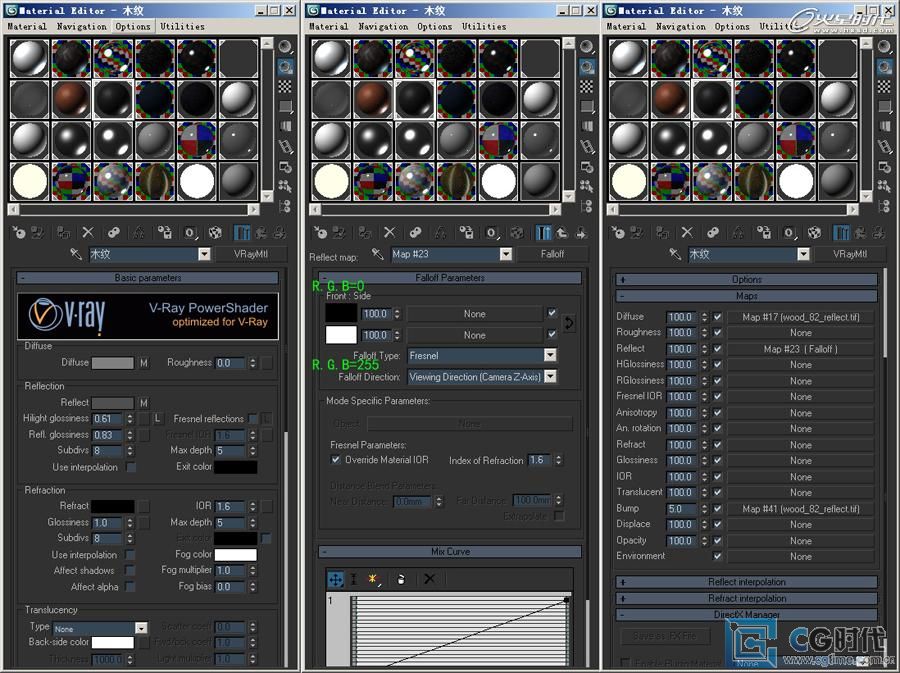Click Map #17 (wood_82_reflect.tif) Diffuse button
The width and height of the screenshot is (900, 673).
(x=801, y=317)
